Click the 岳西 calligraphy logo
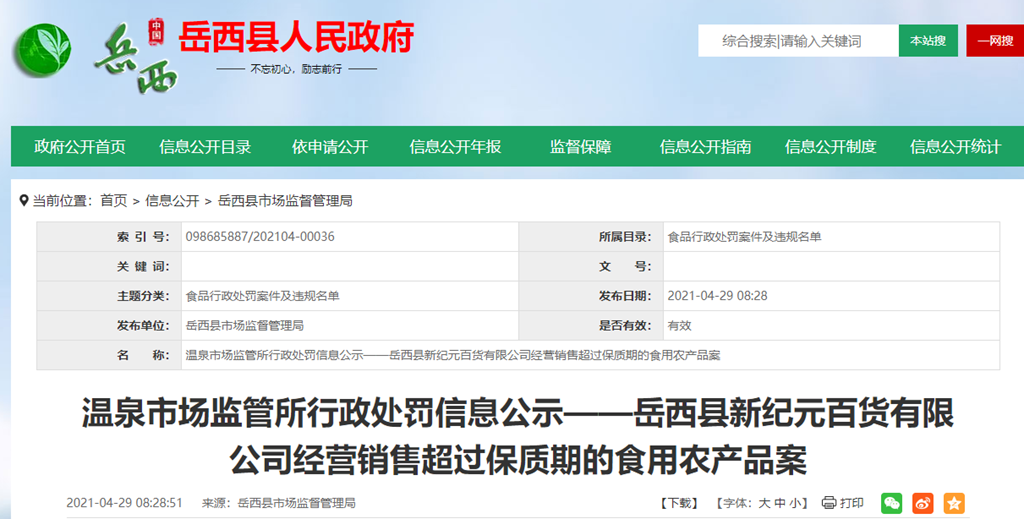This screenshot has height=519, width=1024. tap(135, 58)
